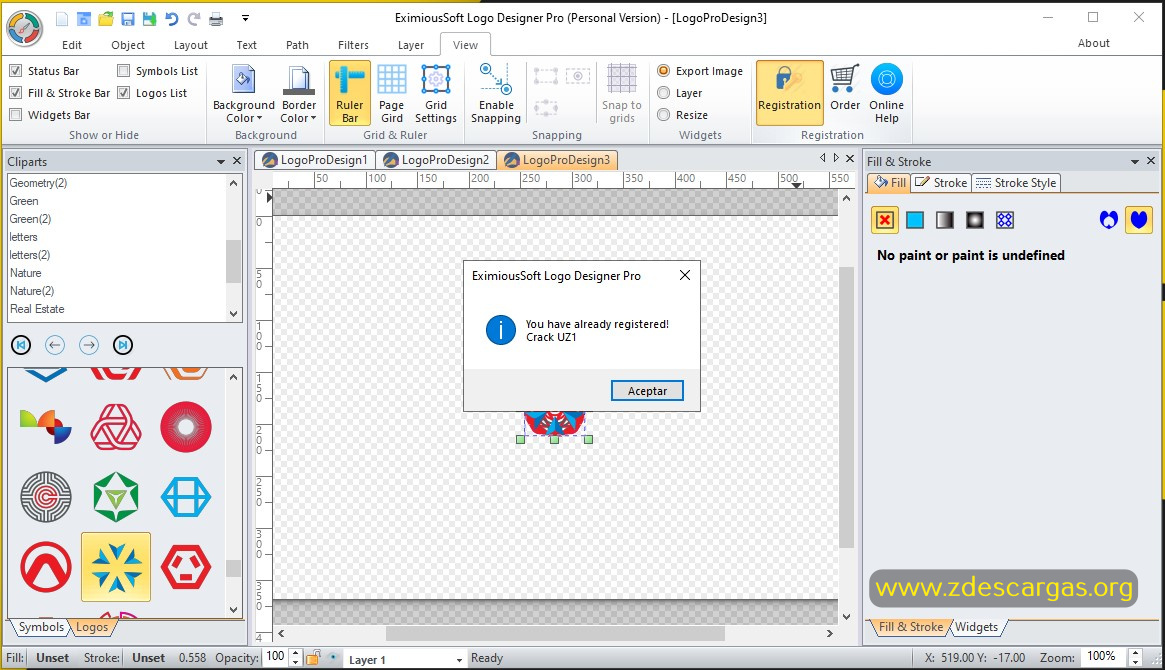Open Online Help
The height and width of the screenshot is (670, 1165).
click(x=886, y=94)
